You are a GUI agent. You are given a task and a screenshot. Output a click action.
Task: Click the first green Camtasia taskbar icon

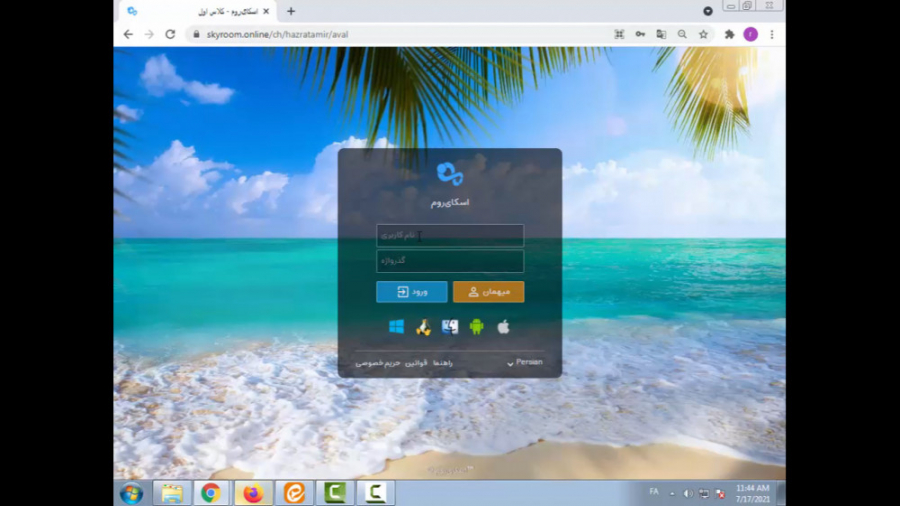tap(335, 493)
